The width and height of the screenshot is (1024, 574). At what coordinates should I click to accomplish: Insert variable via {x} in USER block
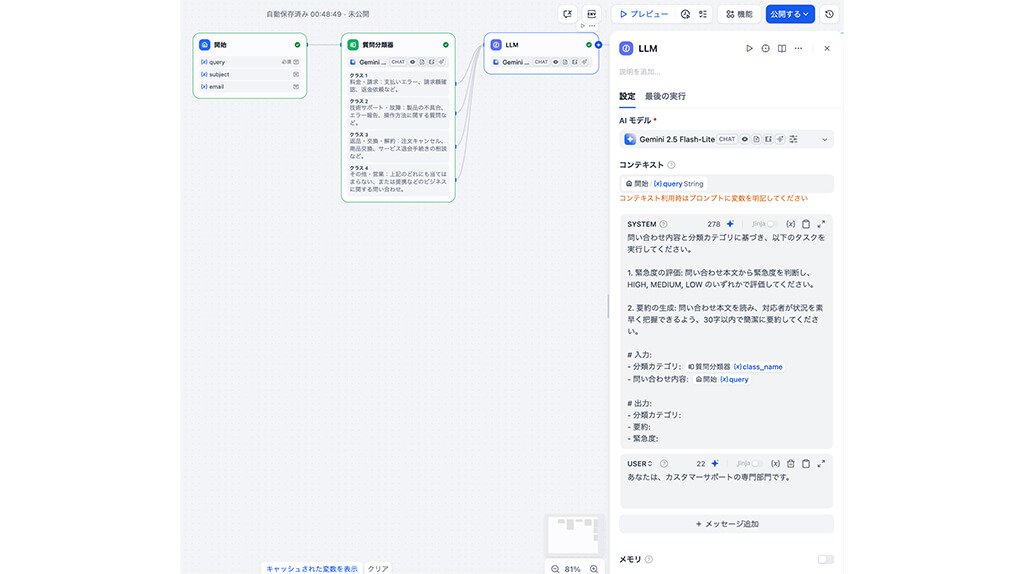tap(775, 464)
